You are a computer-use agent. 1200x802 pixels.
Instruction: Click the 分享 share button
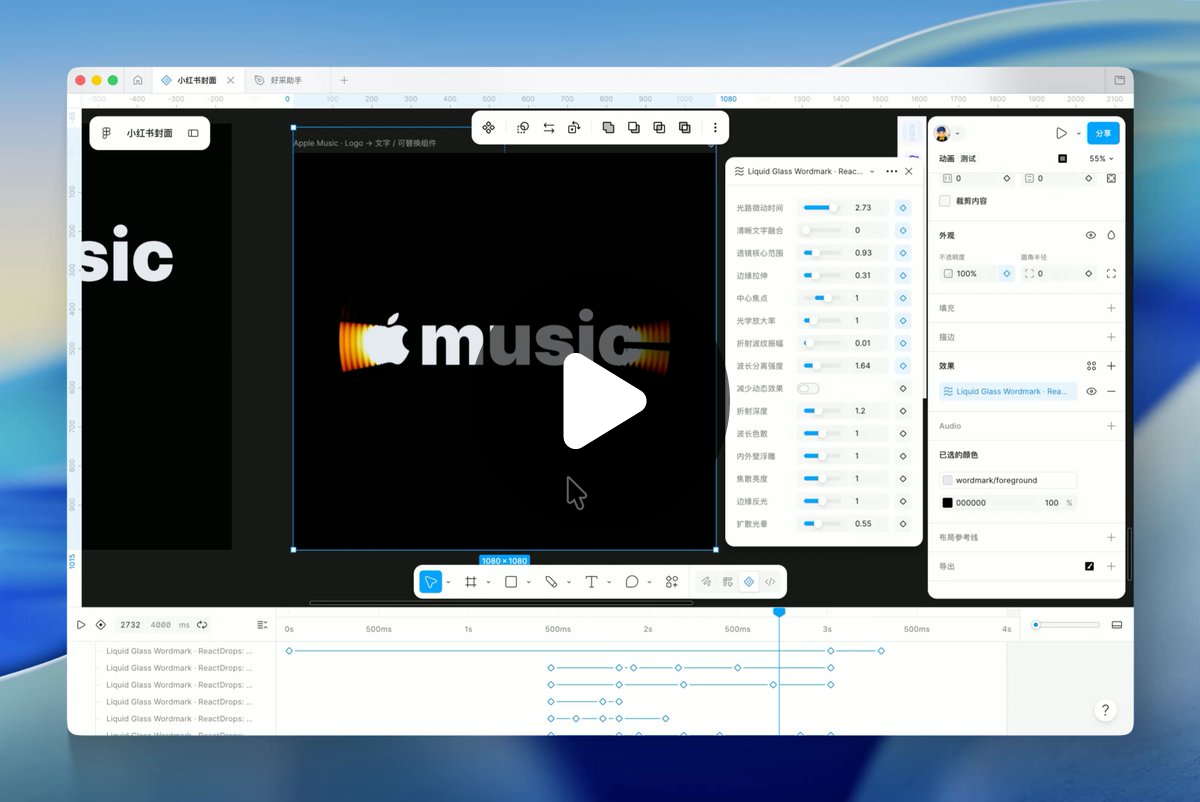pyautogui.click(x=1103, y=133)
